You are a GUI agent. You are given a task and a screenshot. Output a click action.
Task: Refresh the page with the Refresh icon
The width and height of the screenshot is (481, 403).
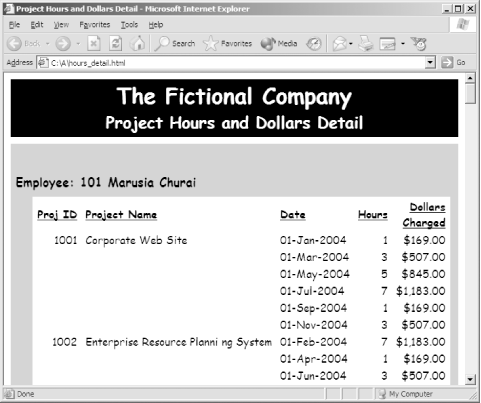point(116,44)
